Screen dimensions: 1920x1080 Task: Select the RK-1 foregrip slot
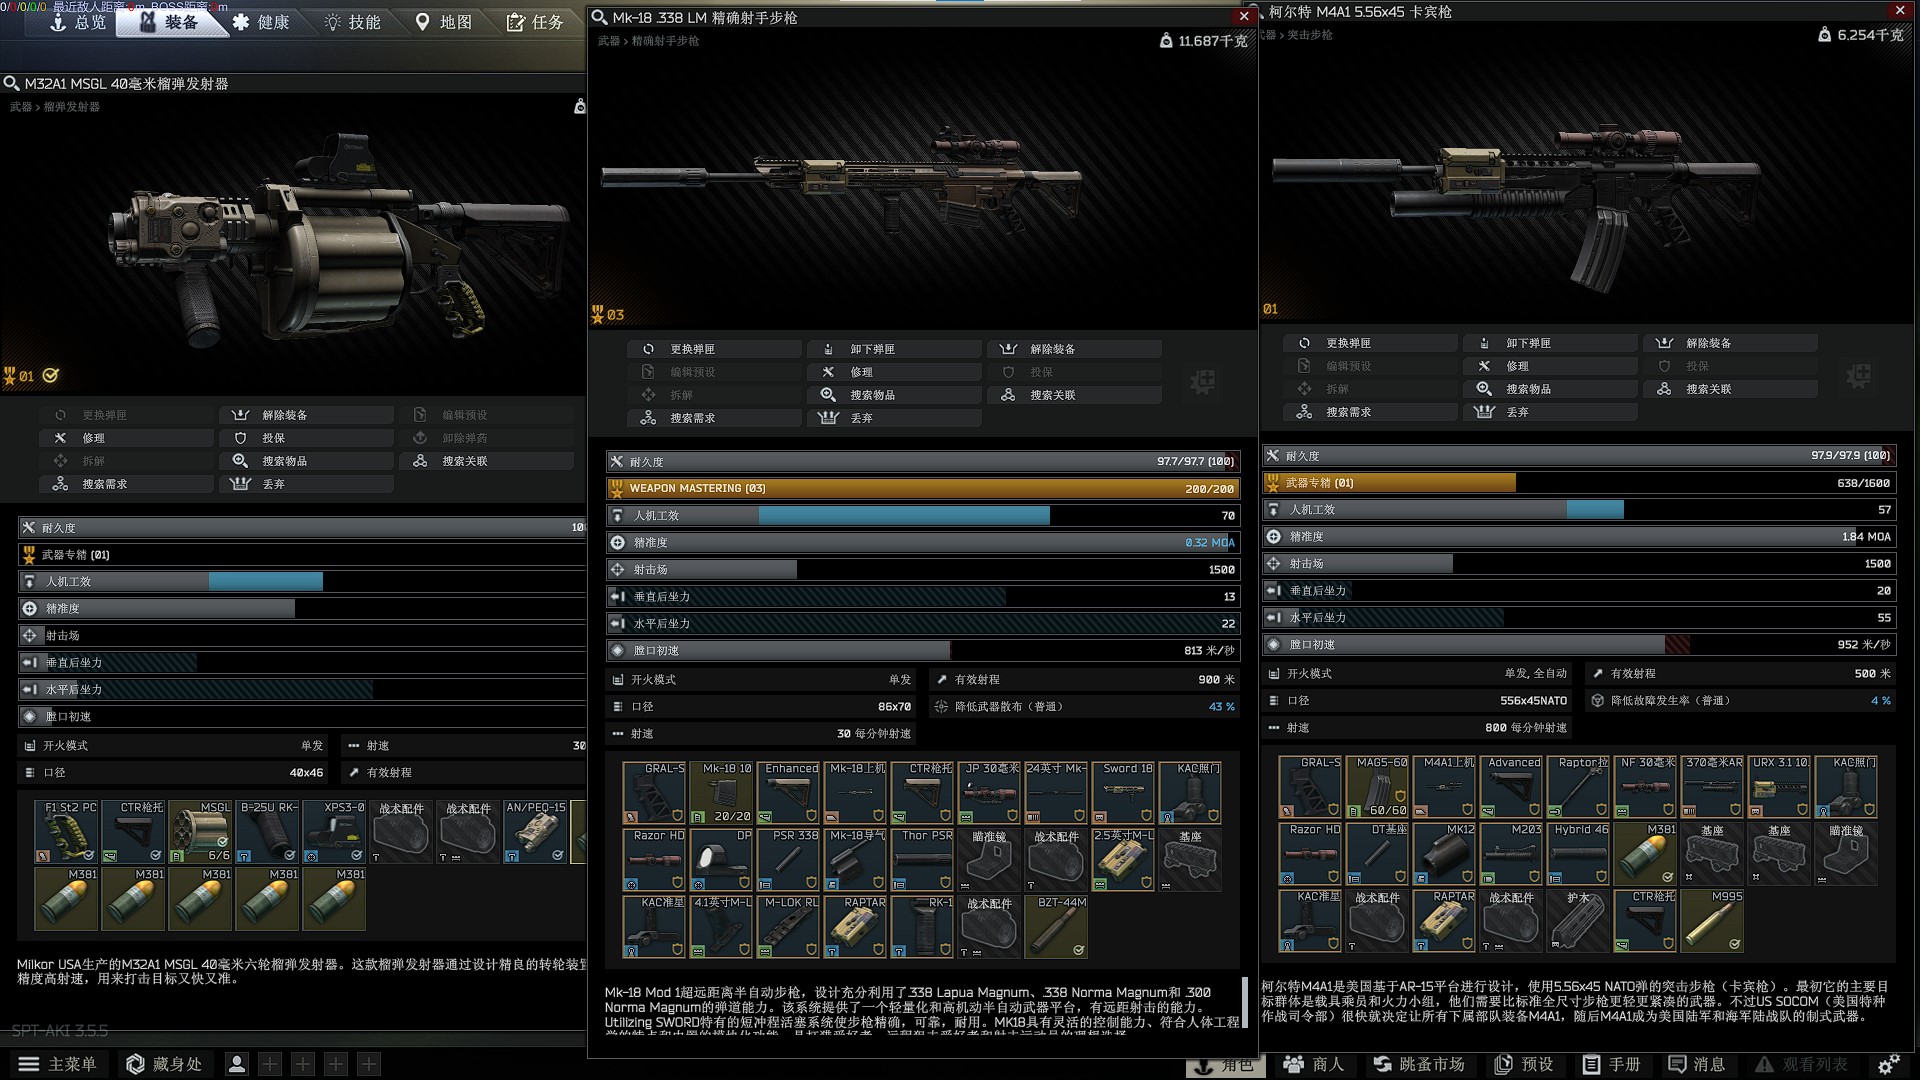tap(922, 926)
